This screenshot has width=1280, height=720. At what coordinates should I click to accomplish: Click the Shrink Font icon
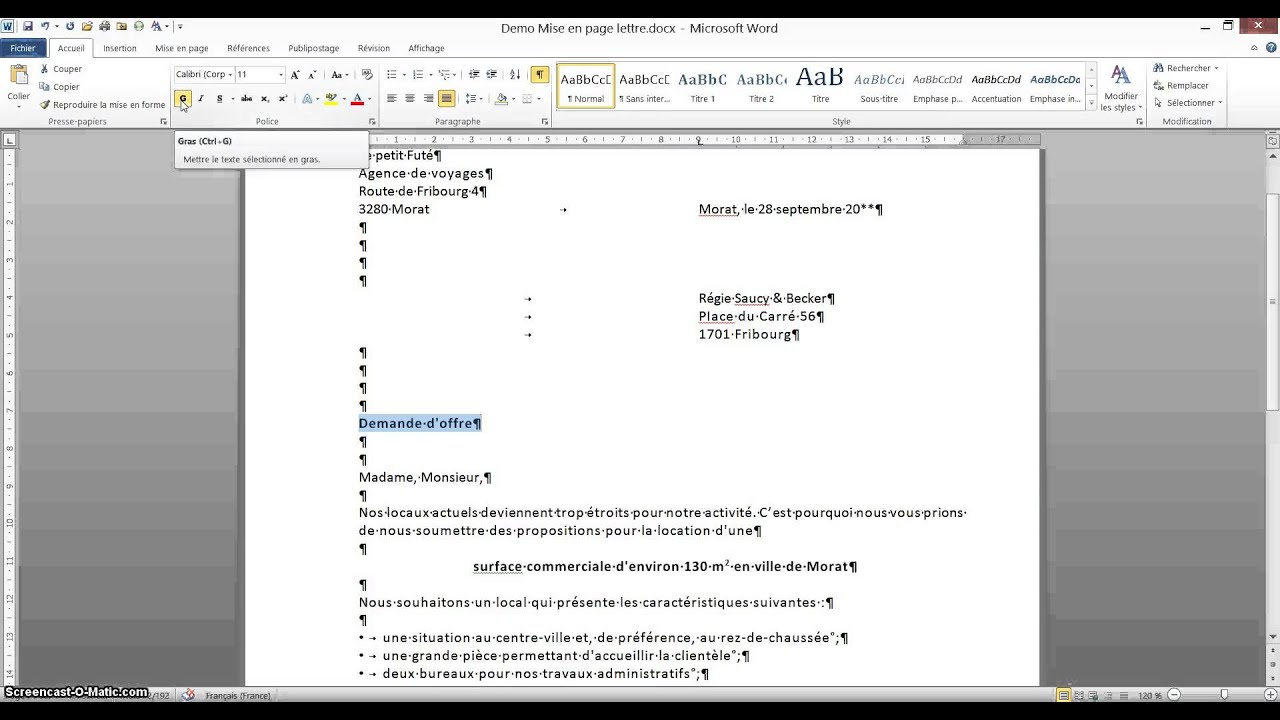click(312, 75)
